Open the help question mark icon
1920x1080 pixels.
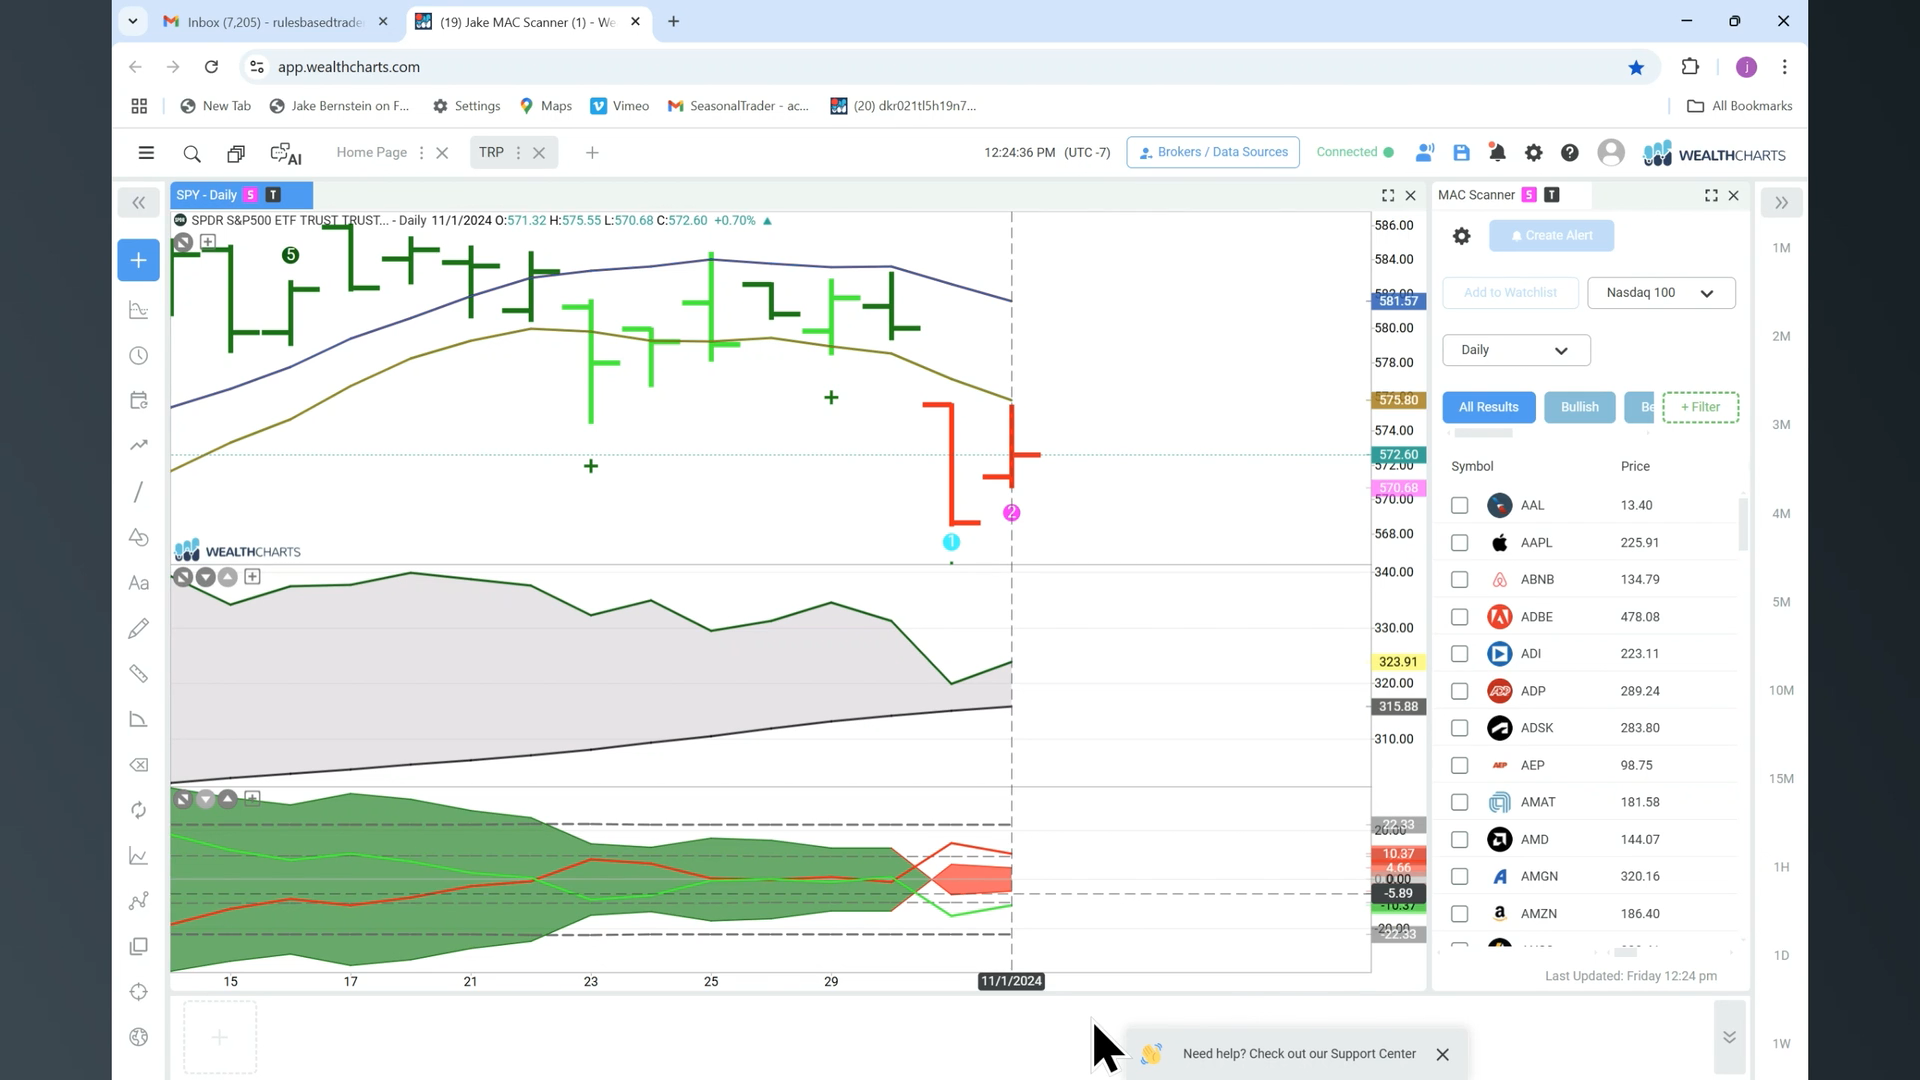coord(1570,153)
